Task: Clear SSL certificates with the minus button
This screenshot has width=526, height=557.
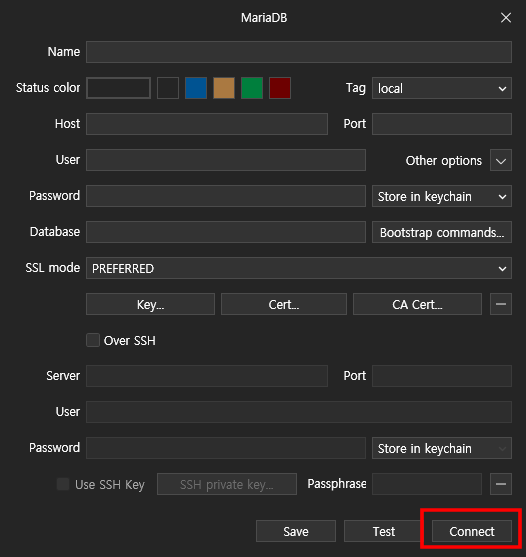Action: click(501, 304)
